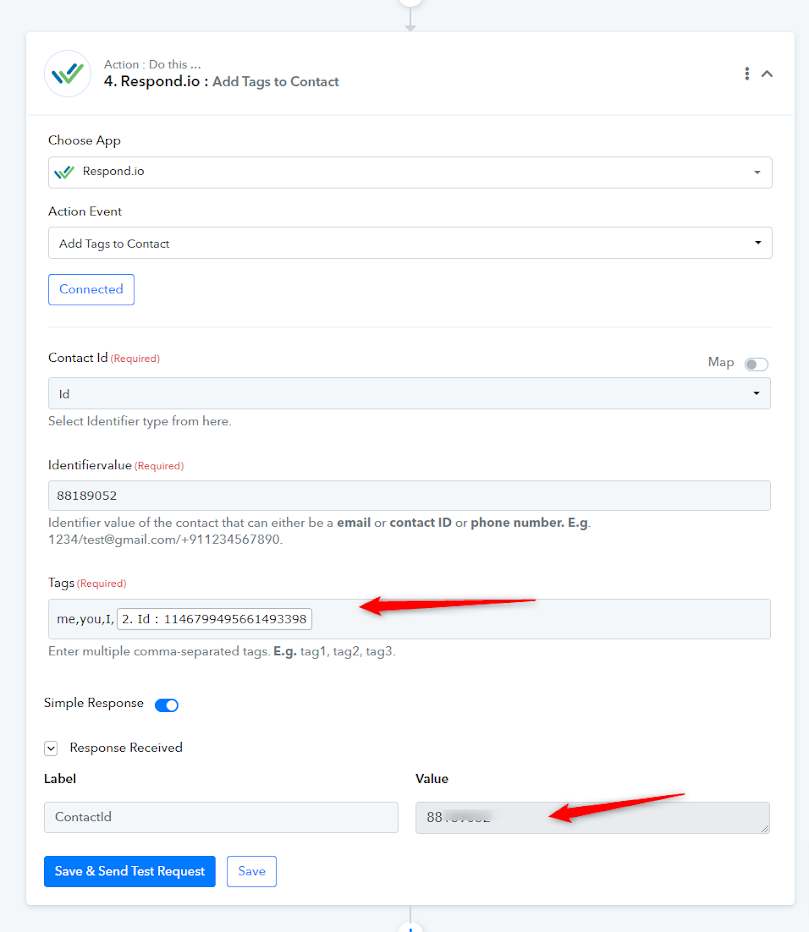The height and width of the screenshot is (932, 809).
Task: Click the add step plus icon below
Action: (x=410, y=928)
